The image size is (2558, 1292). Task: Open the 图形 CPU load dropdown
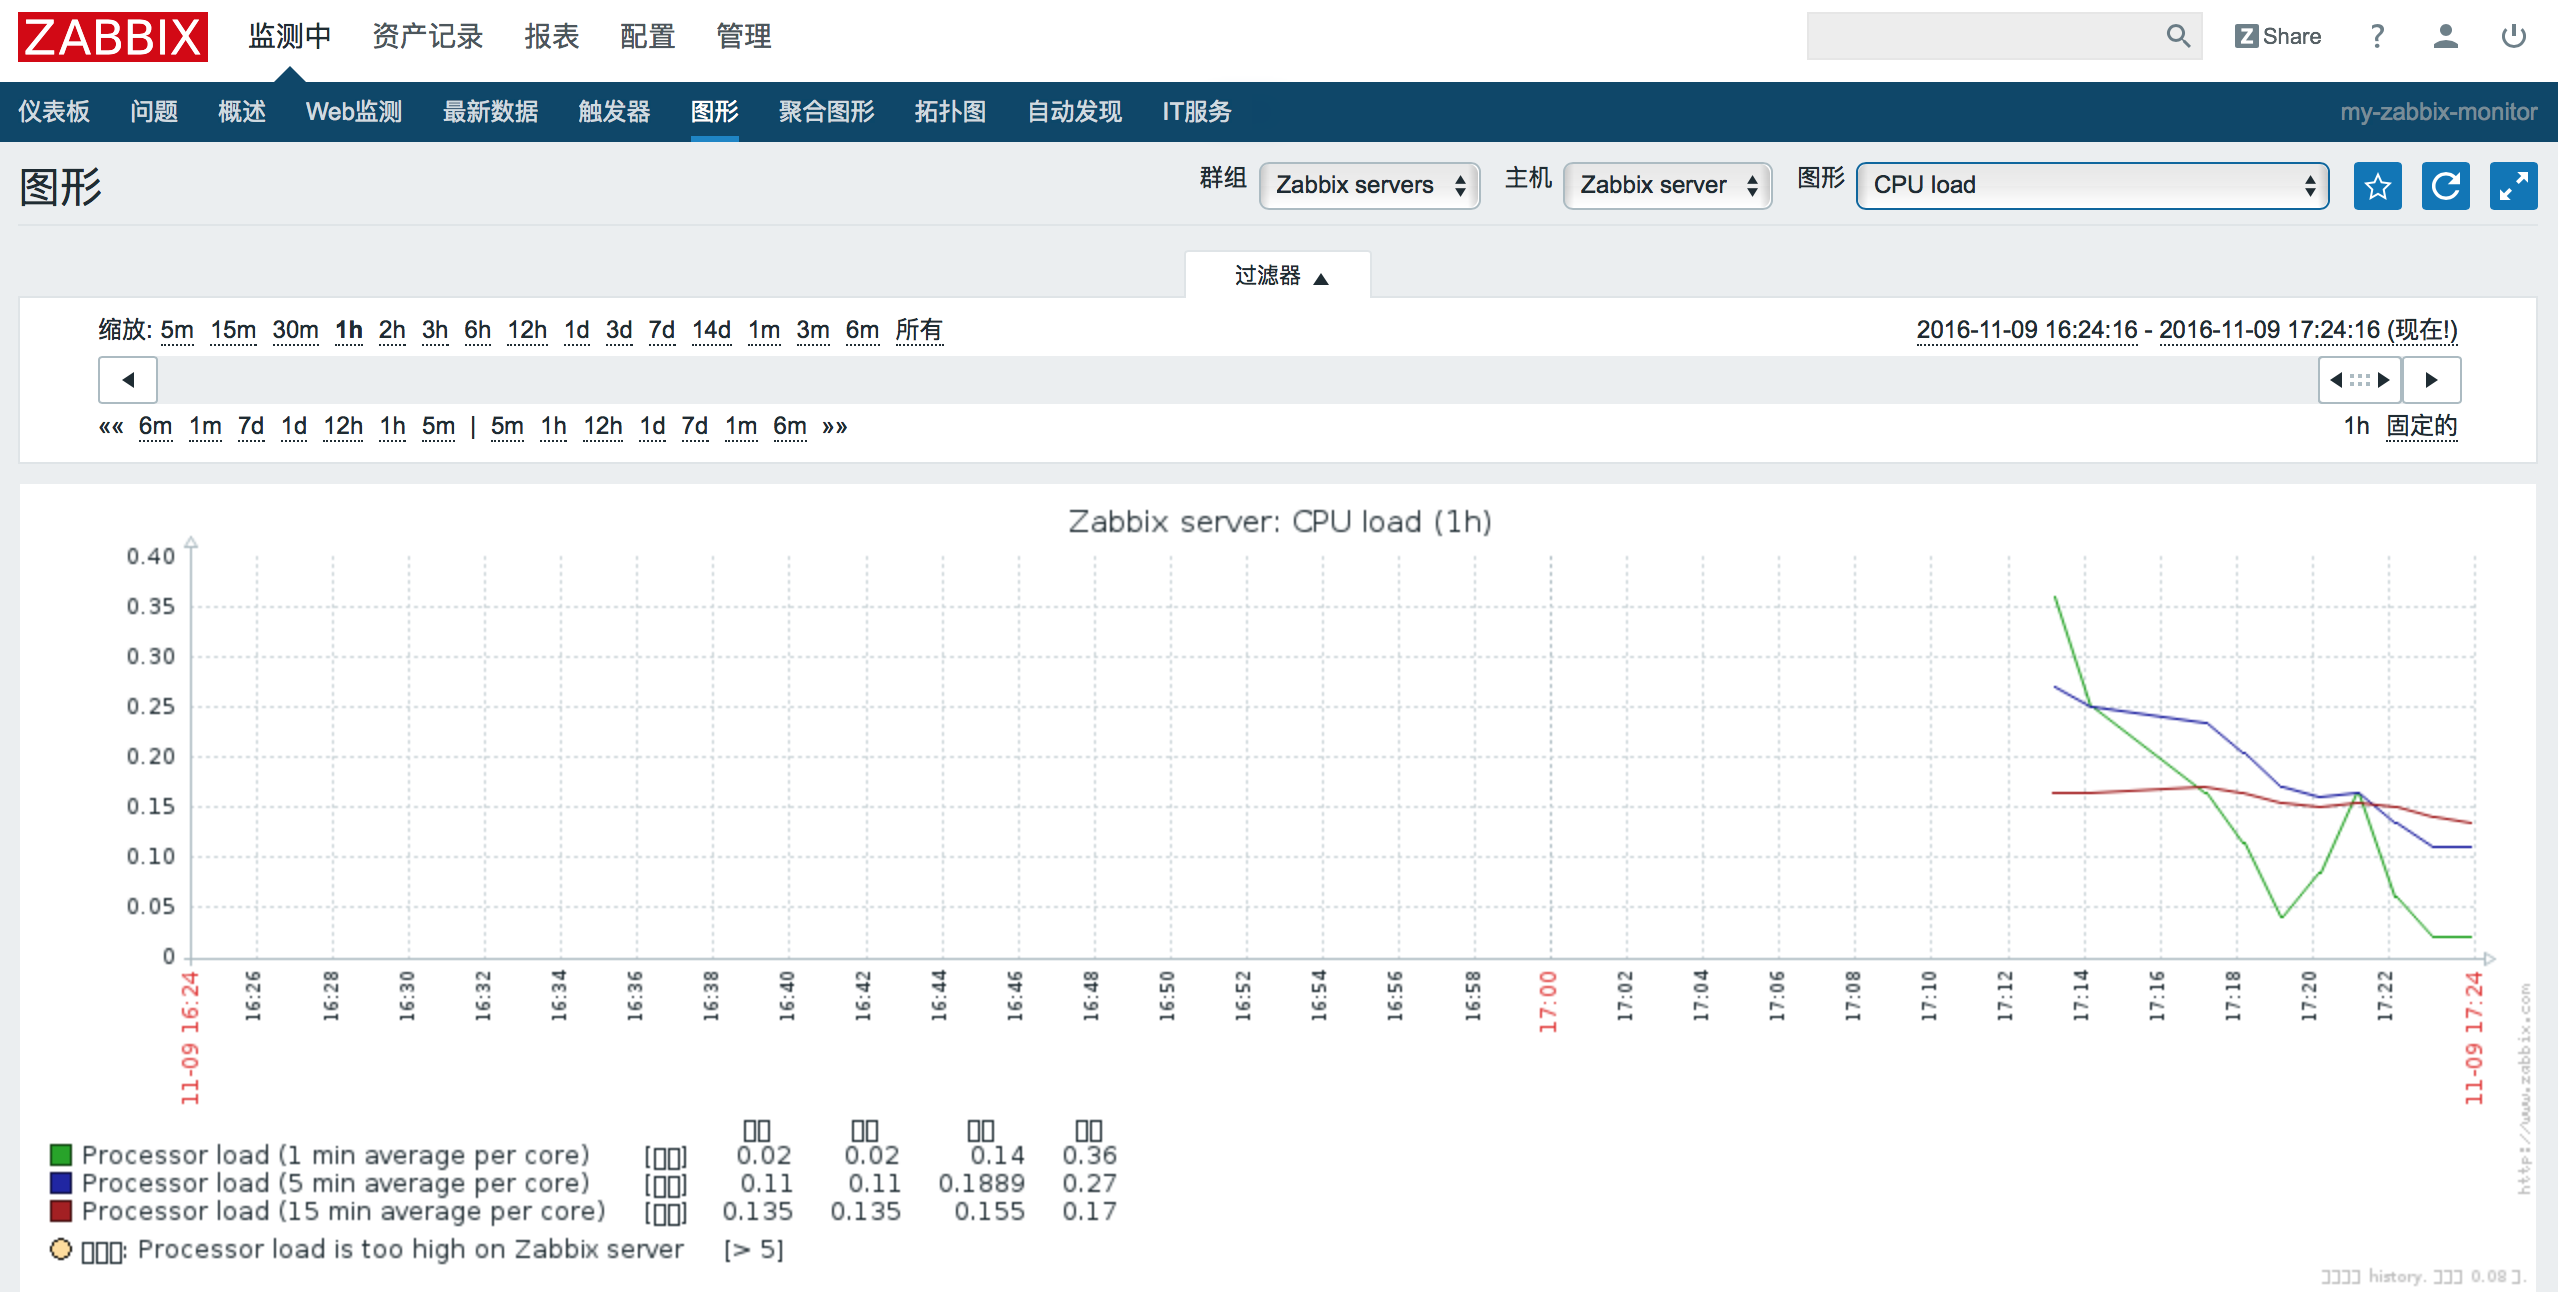(x=2092, y=186)
